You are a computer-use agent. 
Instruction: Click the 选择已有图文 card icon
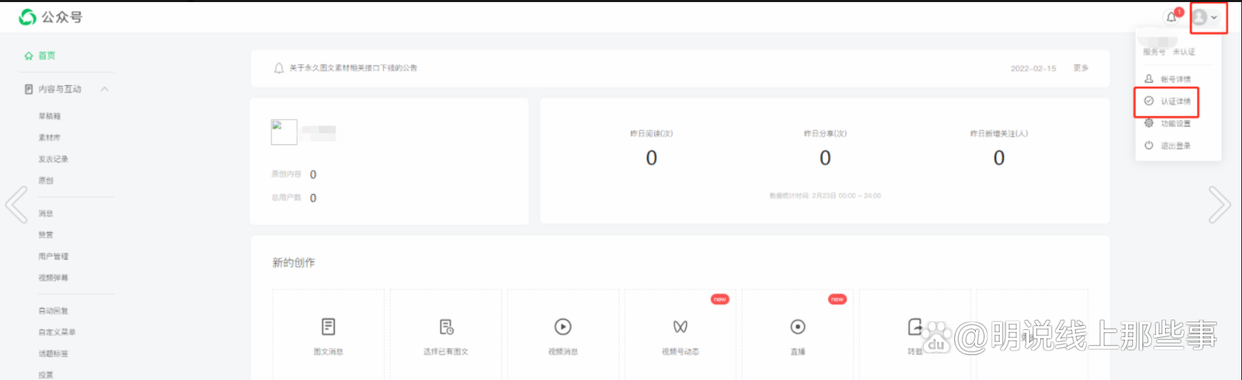[446, 327]
